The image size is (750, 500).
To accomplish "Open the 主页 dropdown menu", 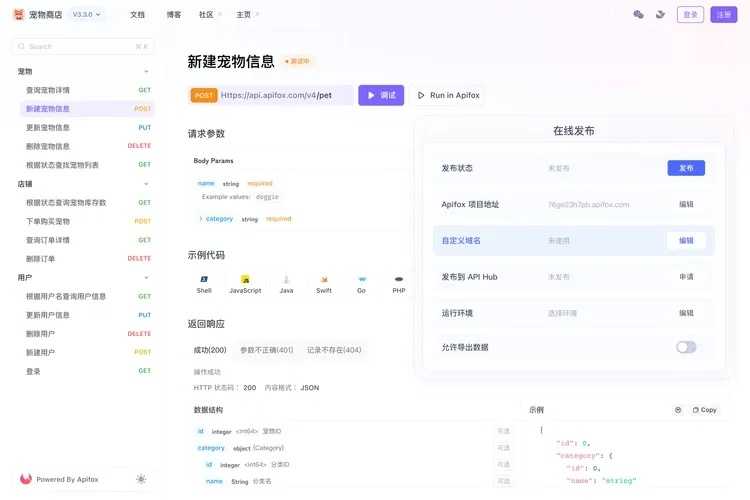I will pos(247,15).
